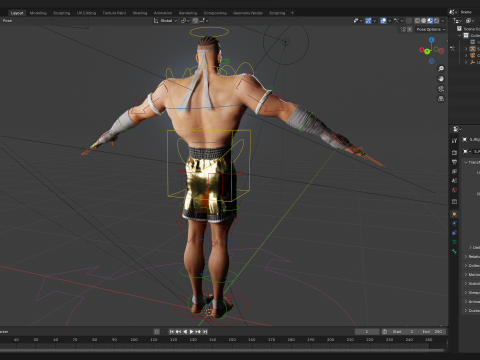This screenshot has height=360, width=480.
Task: Open the green Armature data tab
Action: pos(454,242)
